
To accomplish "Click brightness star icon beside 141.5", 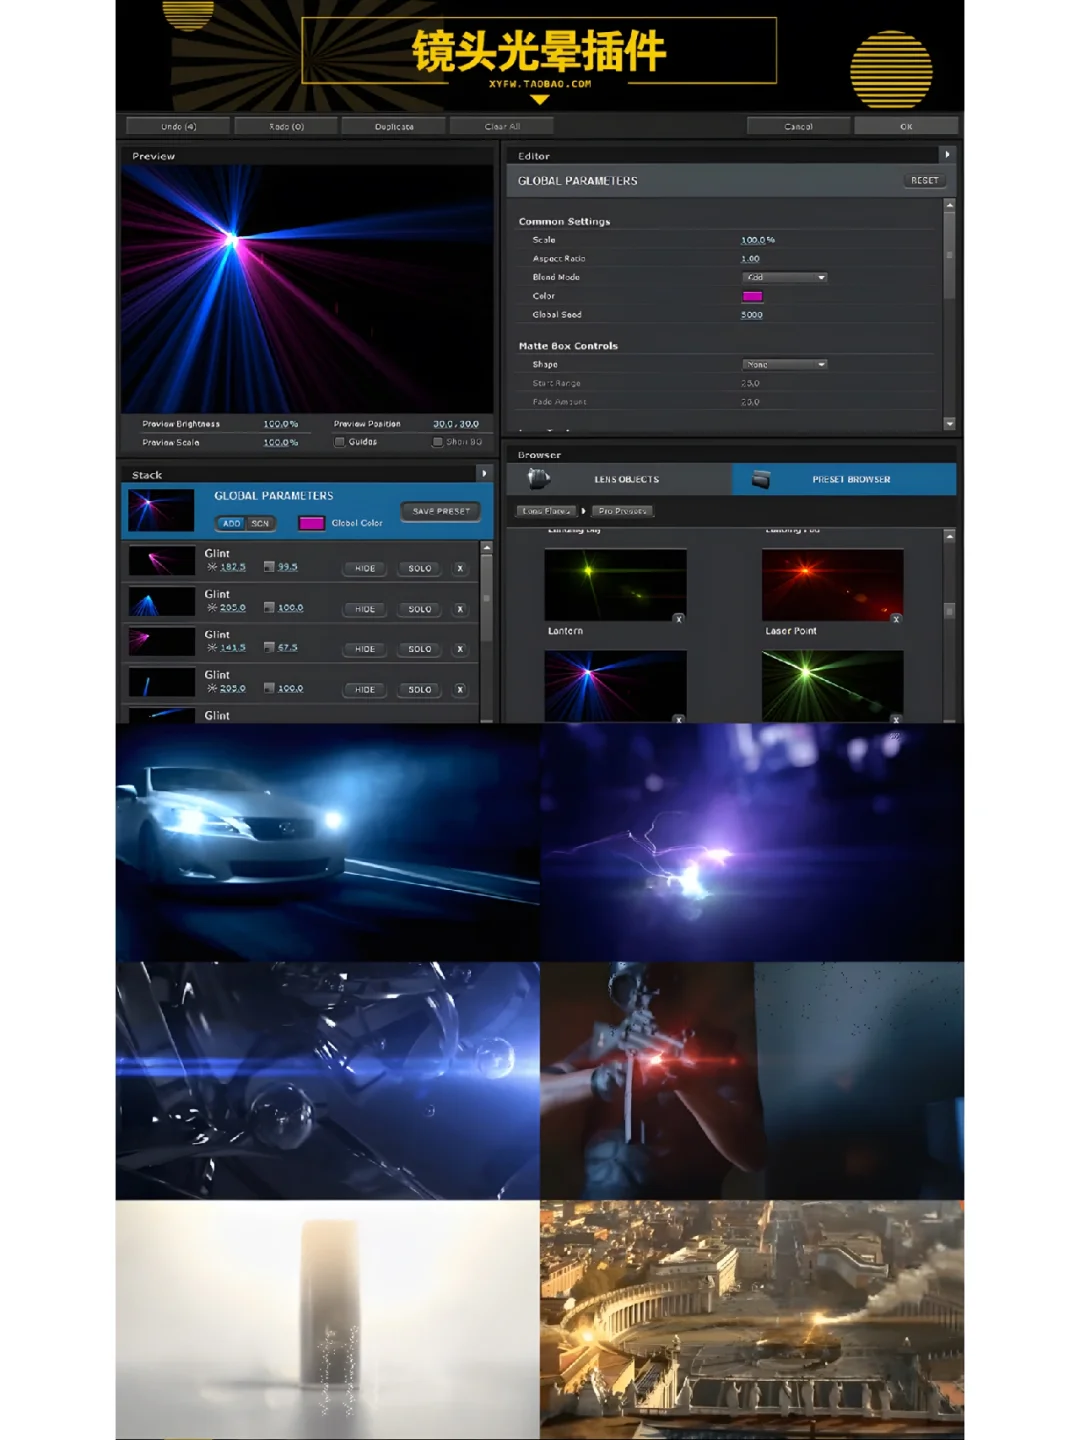I will click(x=212, y=648).
